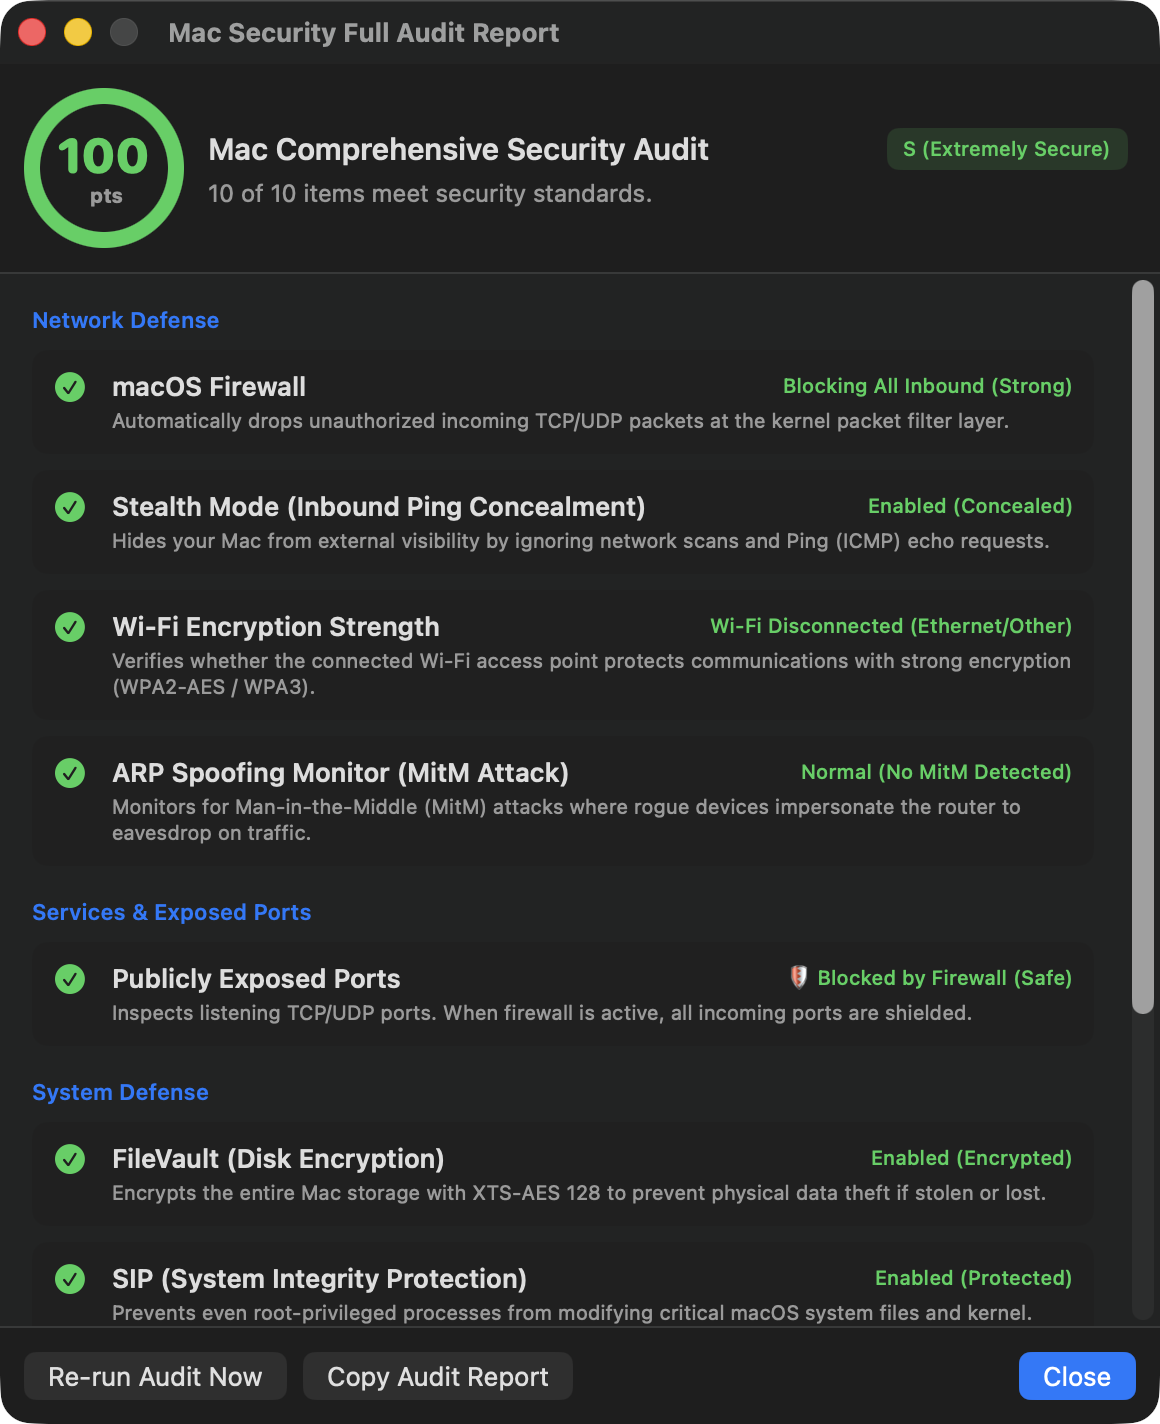1160x1424 pixels.
Task: Click the FileVault checkmark icon
Action: point(70,1159)
